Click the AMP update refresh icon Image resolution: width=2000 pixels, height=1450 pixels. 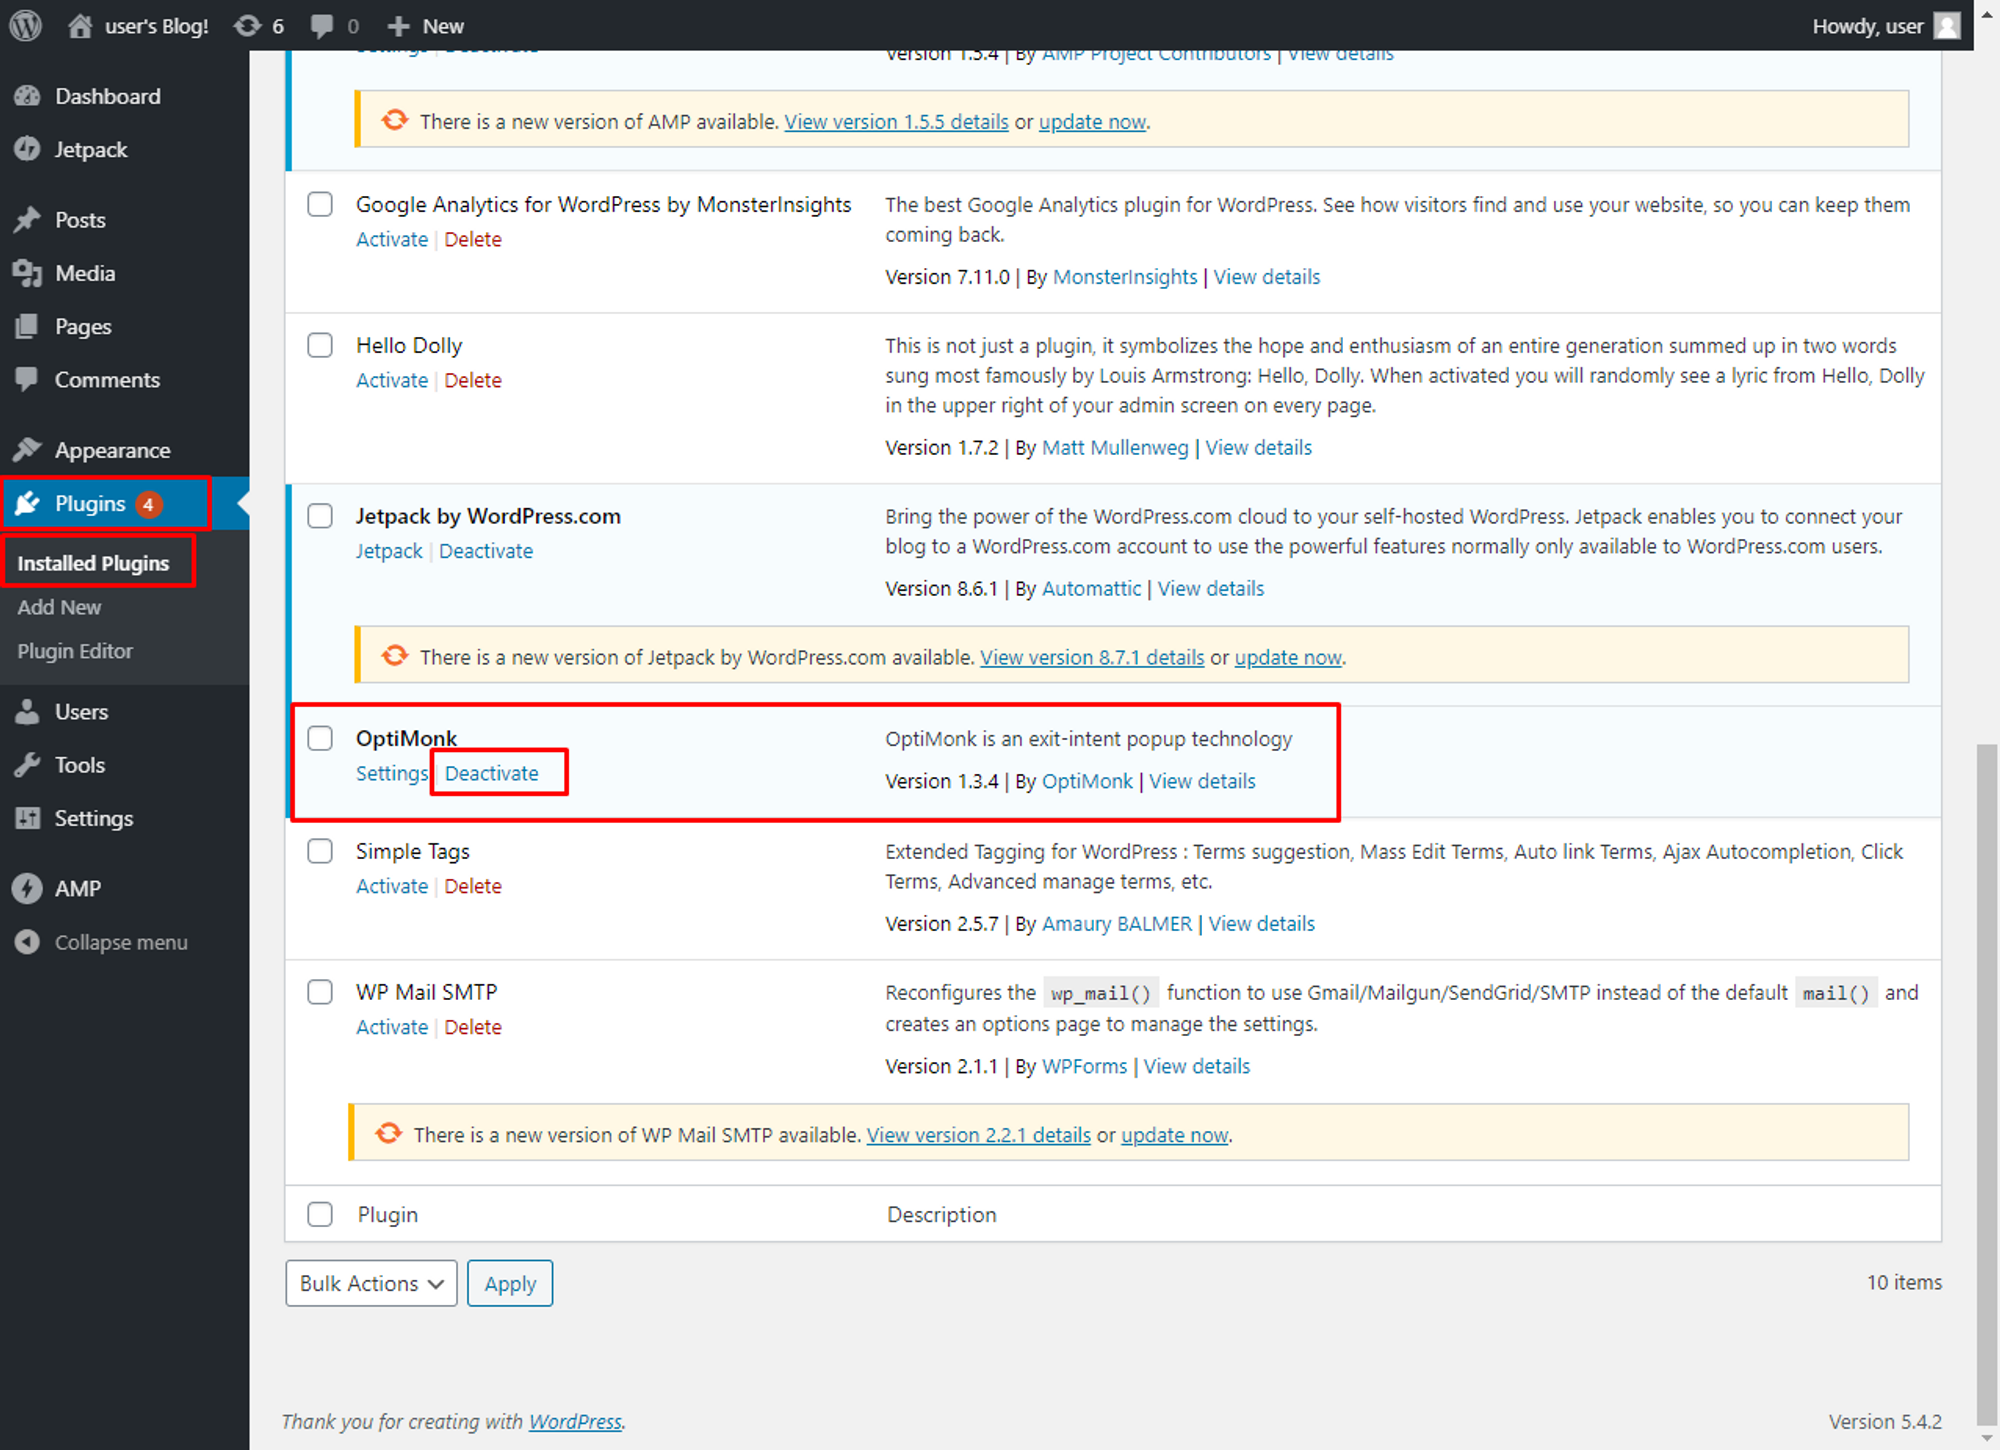tap(395, 120)
